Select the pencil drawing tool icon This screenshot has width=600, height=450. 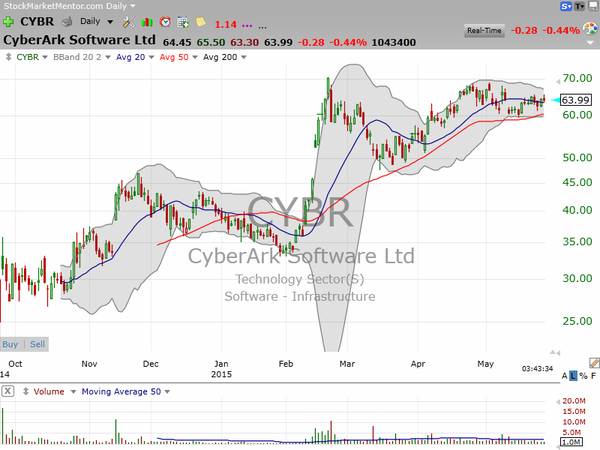click(x=594, y=363)
